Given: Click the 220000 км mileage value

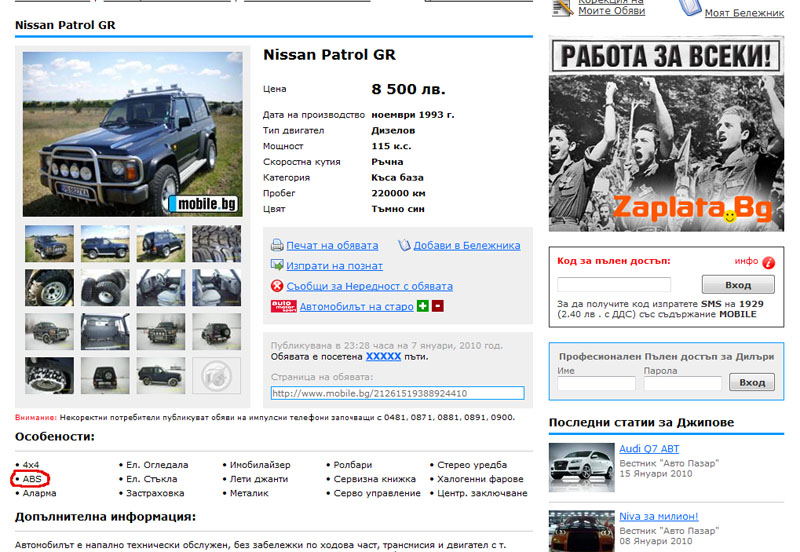Looking at the screenshot, I should click(x=398, y=193).
